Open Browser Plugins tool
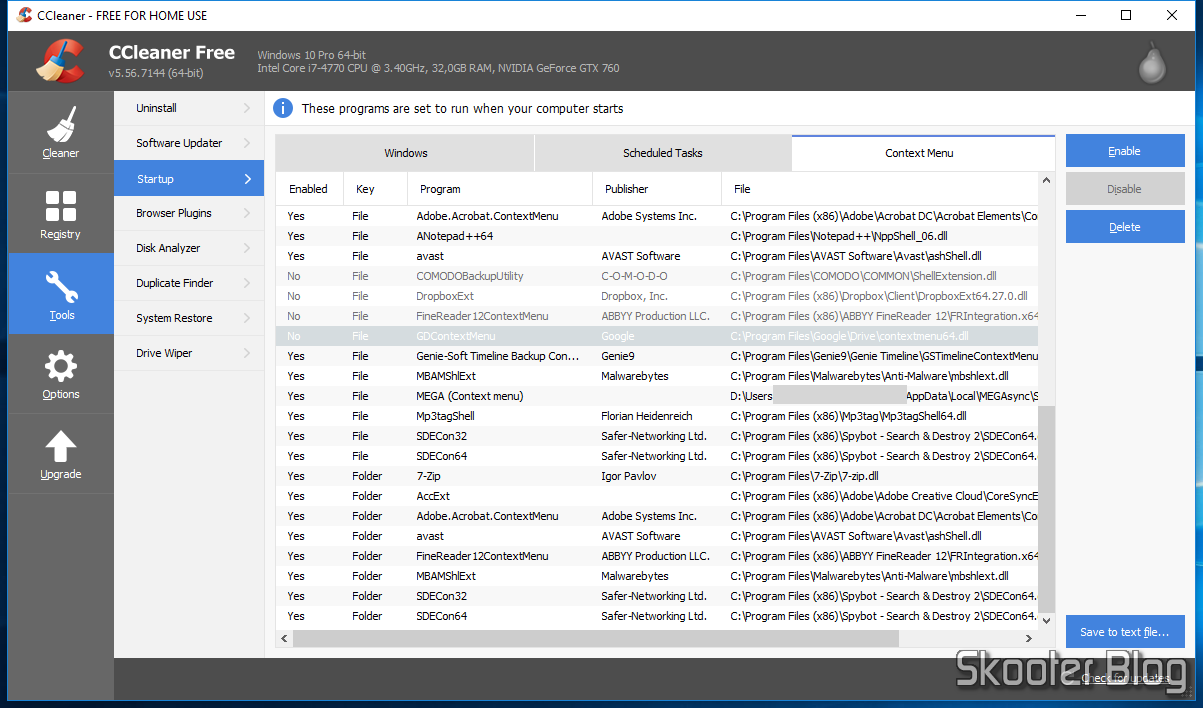Viewport: 1203px width, 708px height. pos(189,213)
